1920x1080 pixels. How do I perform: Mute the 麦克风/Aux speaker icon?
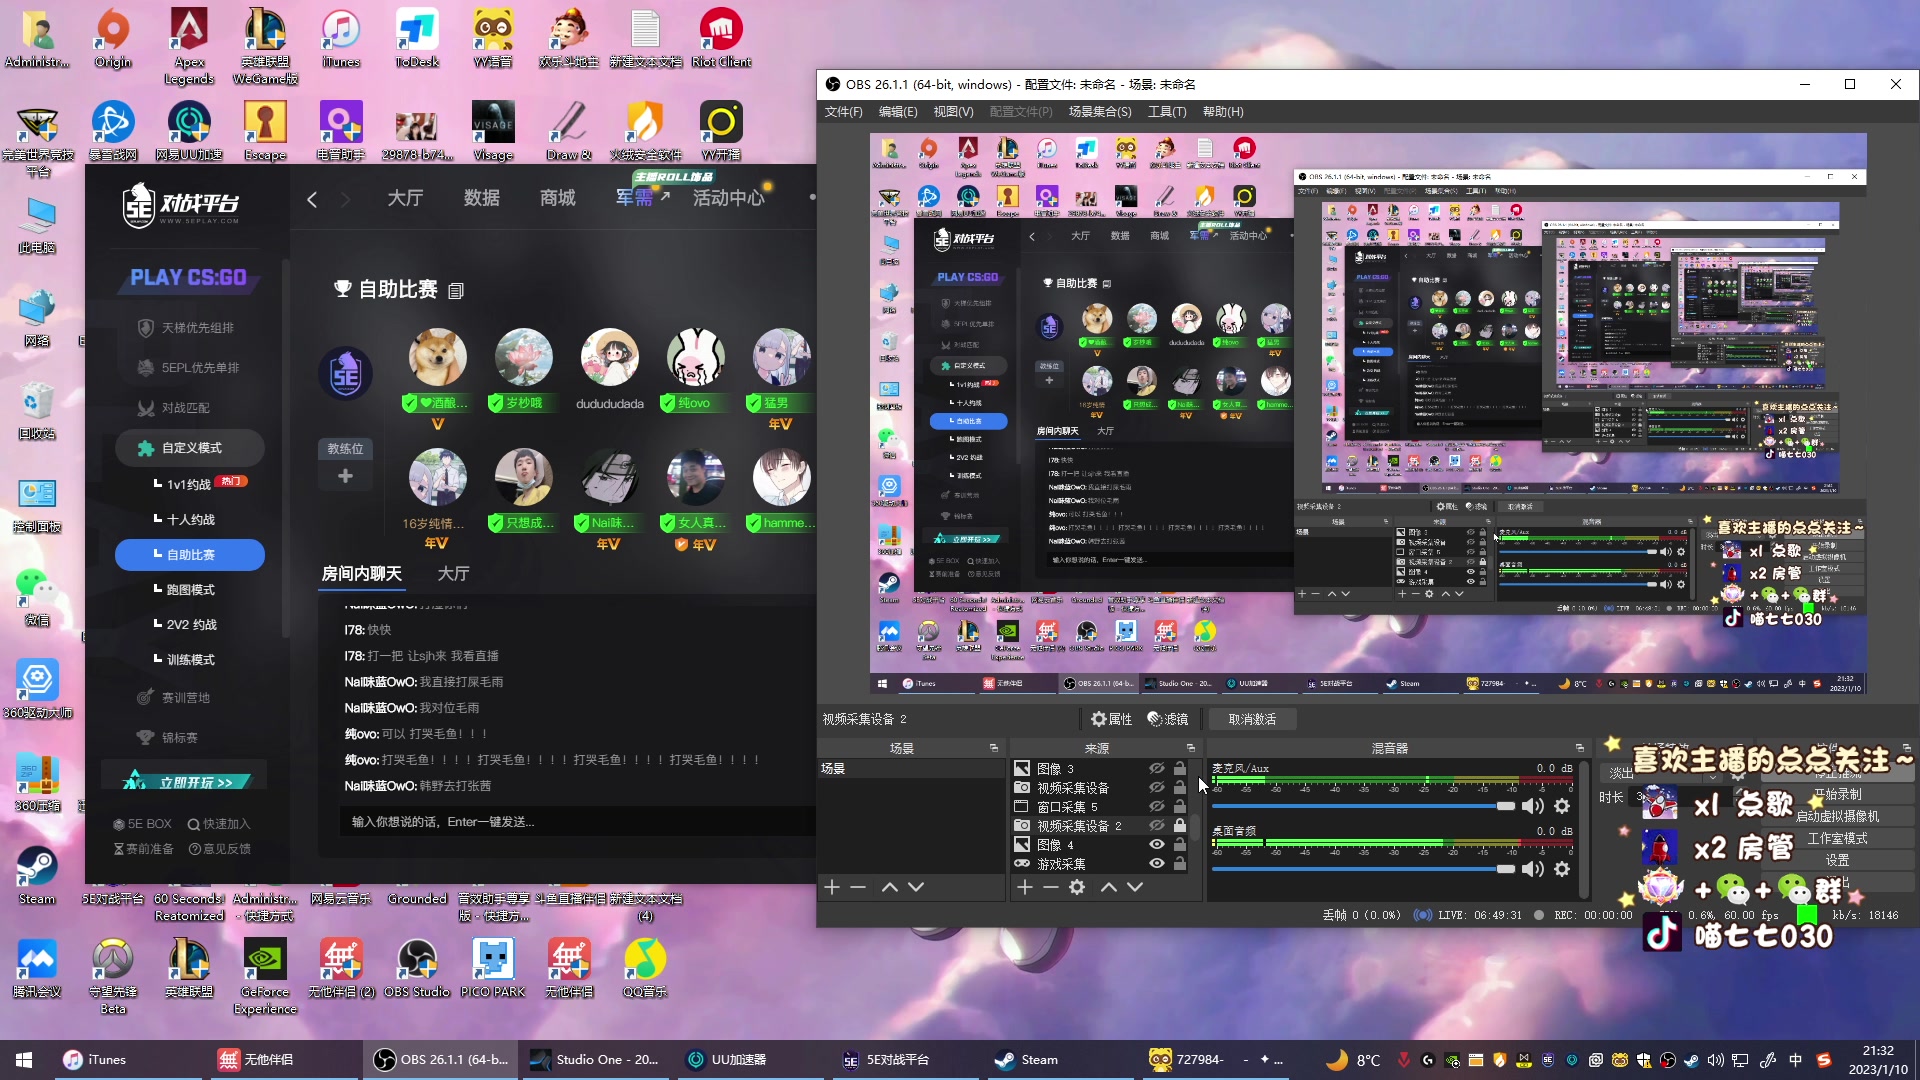click(x=1532, y=806)
